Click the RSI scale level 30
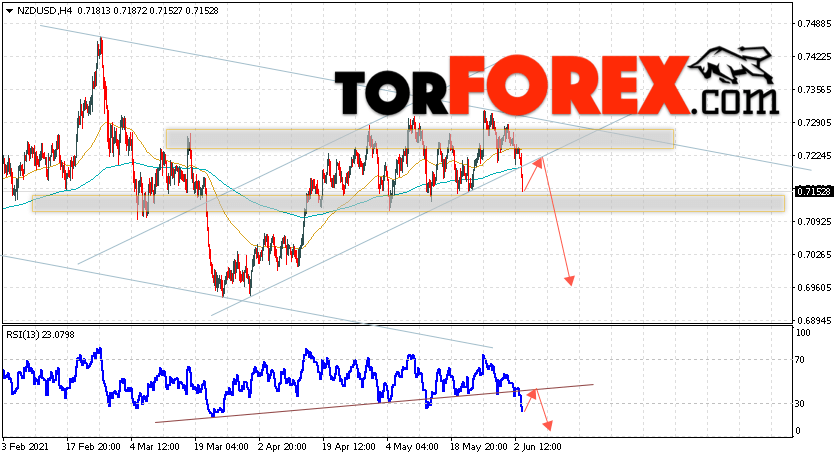The image size is (838, 458). tap(800, 403)
